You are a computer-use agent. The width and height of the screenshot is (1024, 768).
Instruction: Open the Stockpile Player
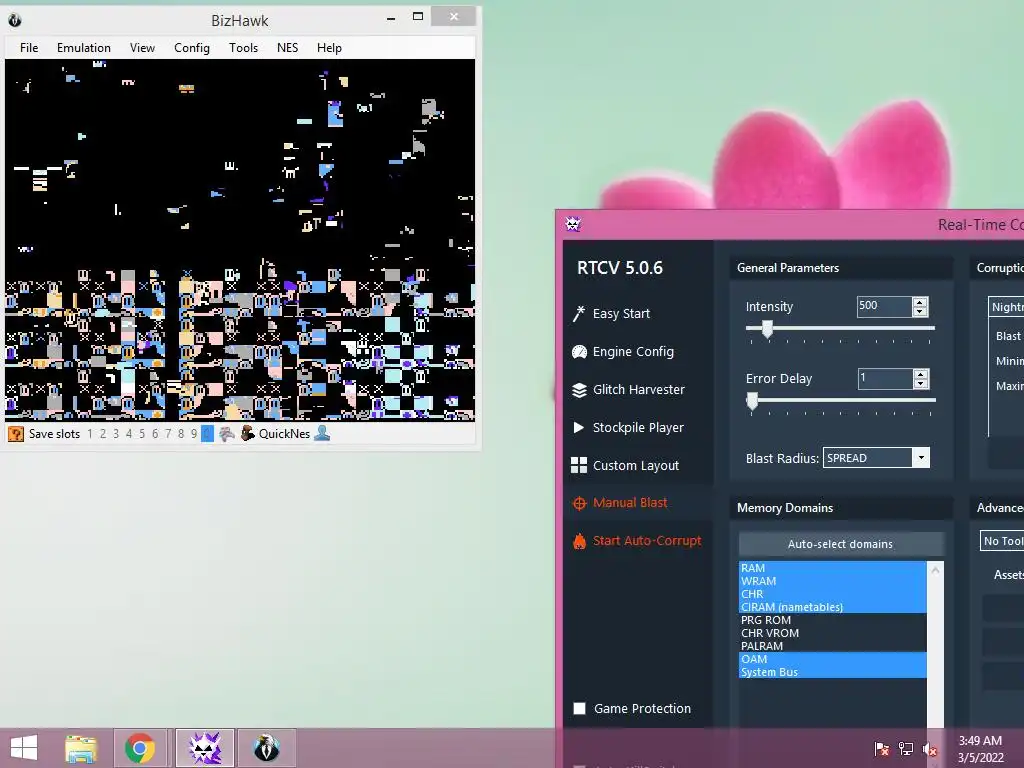[637, 427]
